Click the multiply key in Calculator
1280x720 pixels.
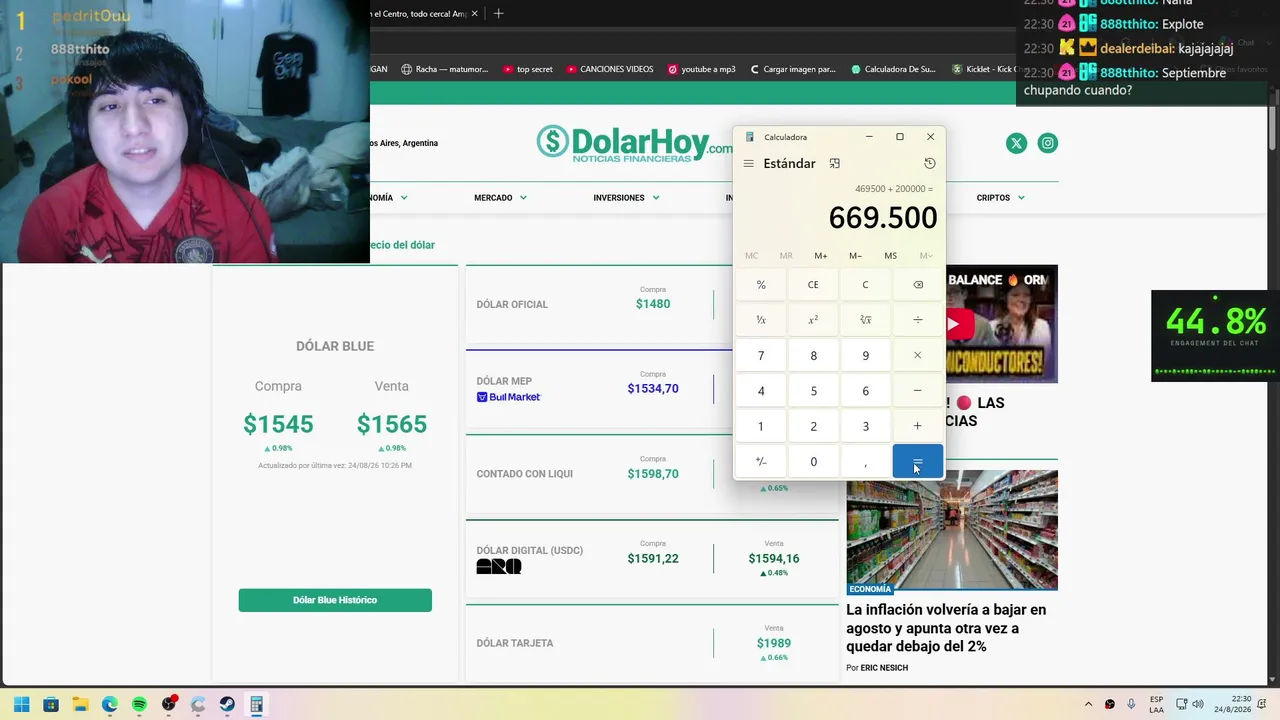[x=918, y=355]
